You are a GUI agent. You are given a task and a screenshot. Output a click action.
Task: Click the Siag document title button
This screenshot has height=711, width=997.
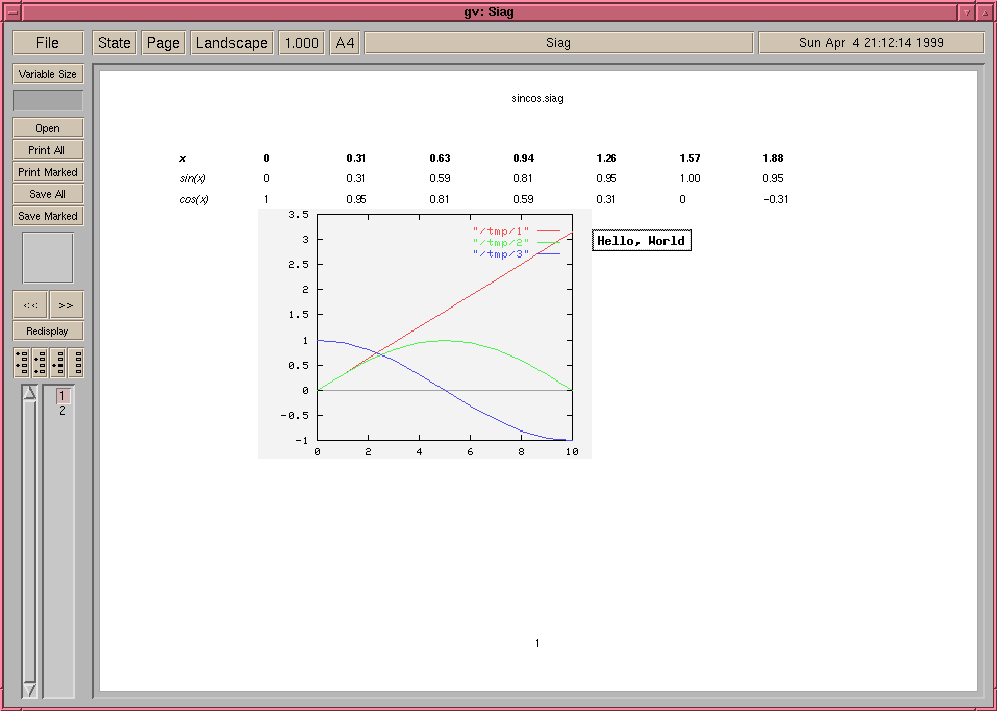(558, 43)
